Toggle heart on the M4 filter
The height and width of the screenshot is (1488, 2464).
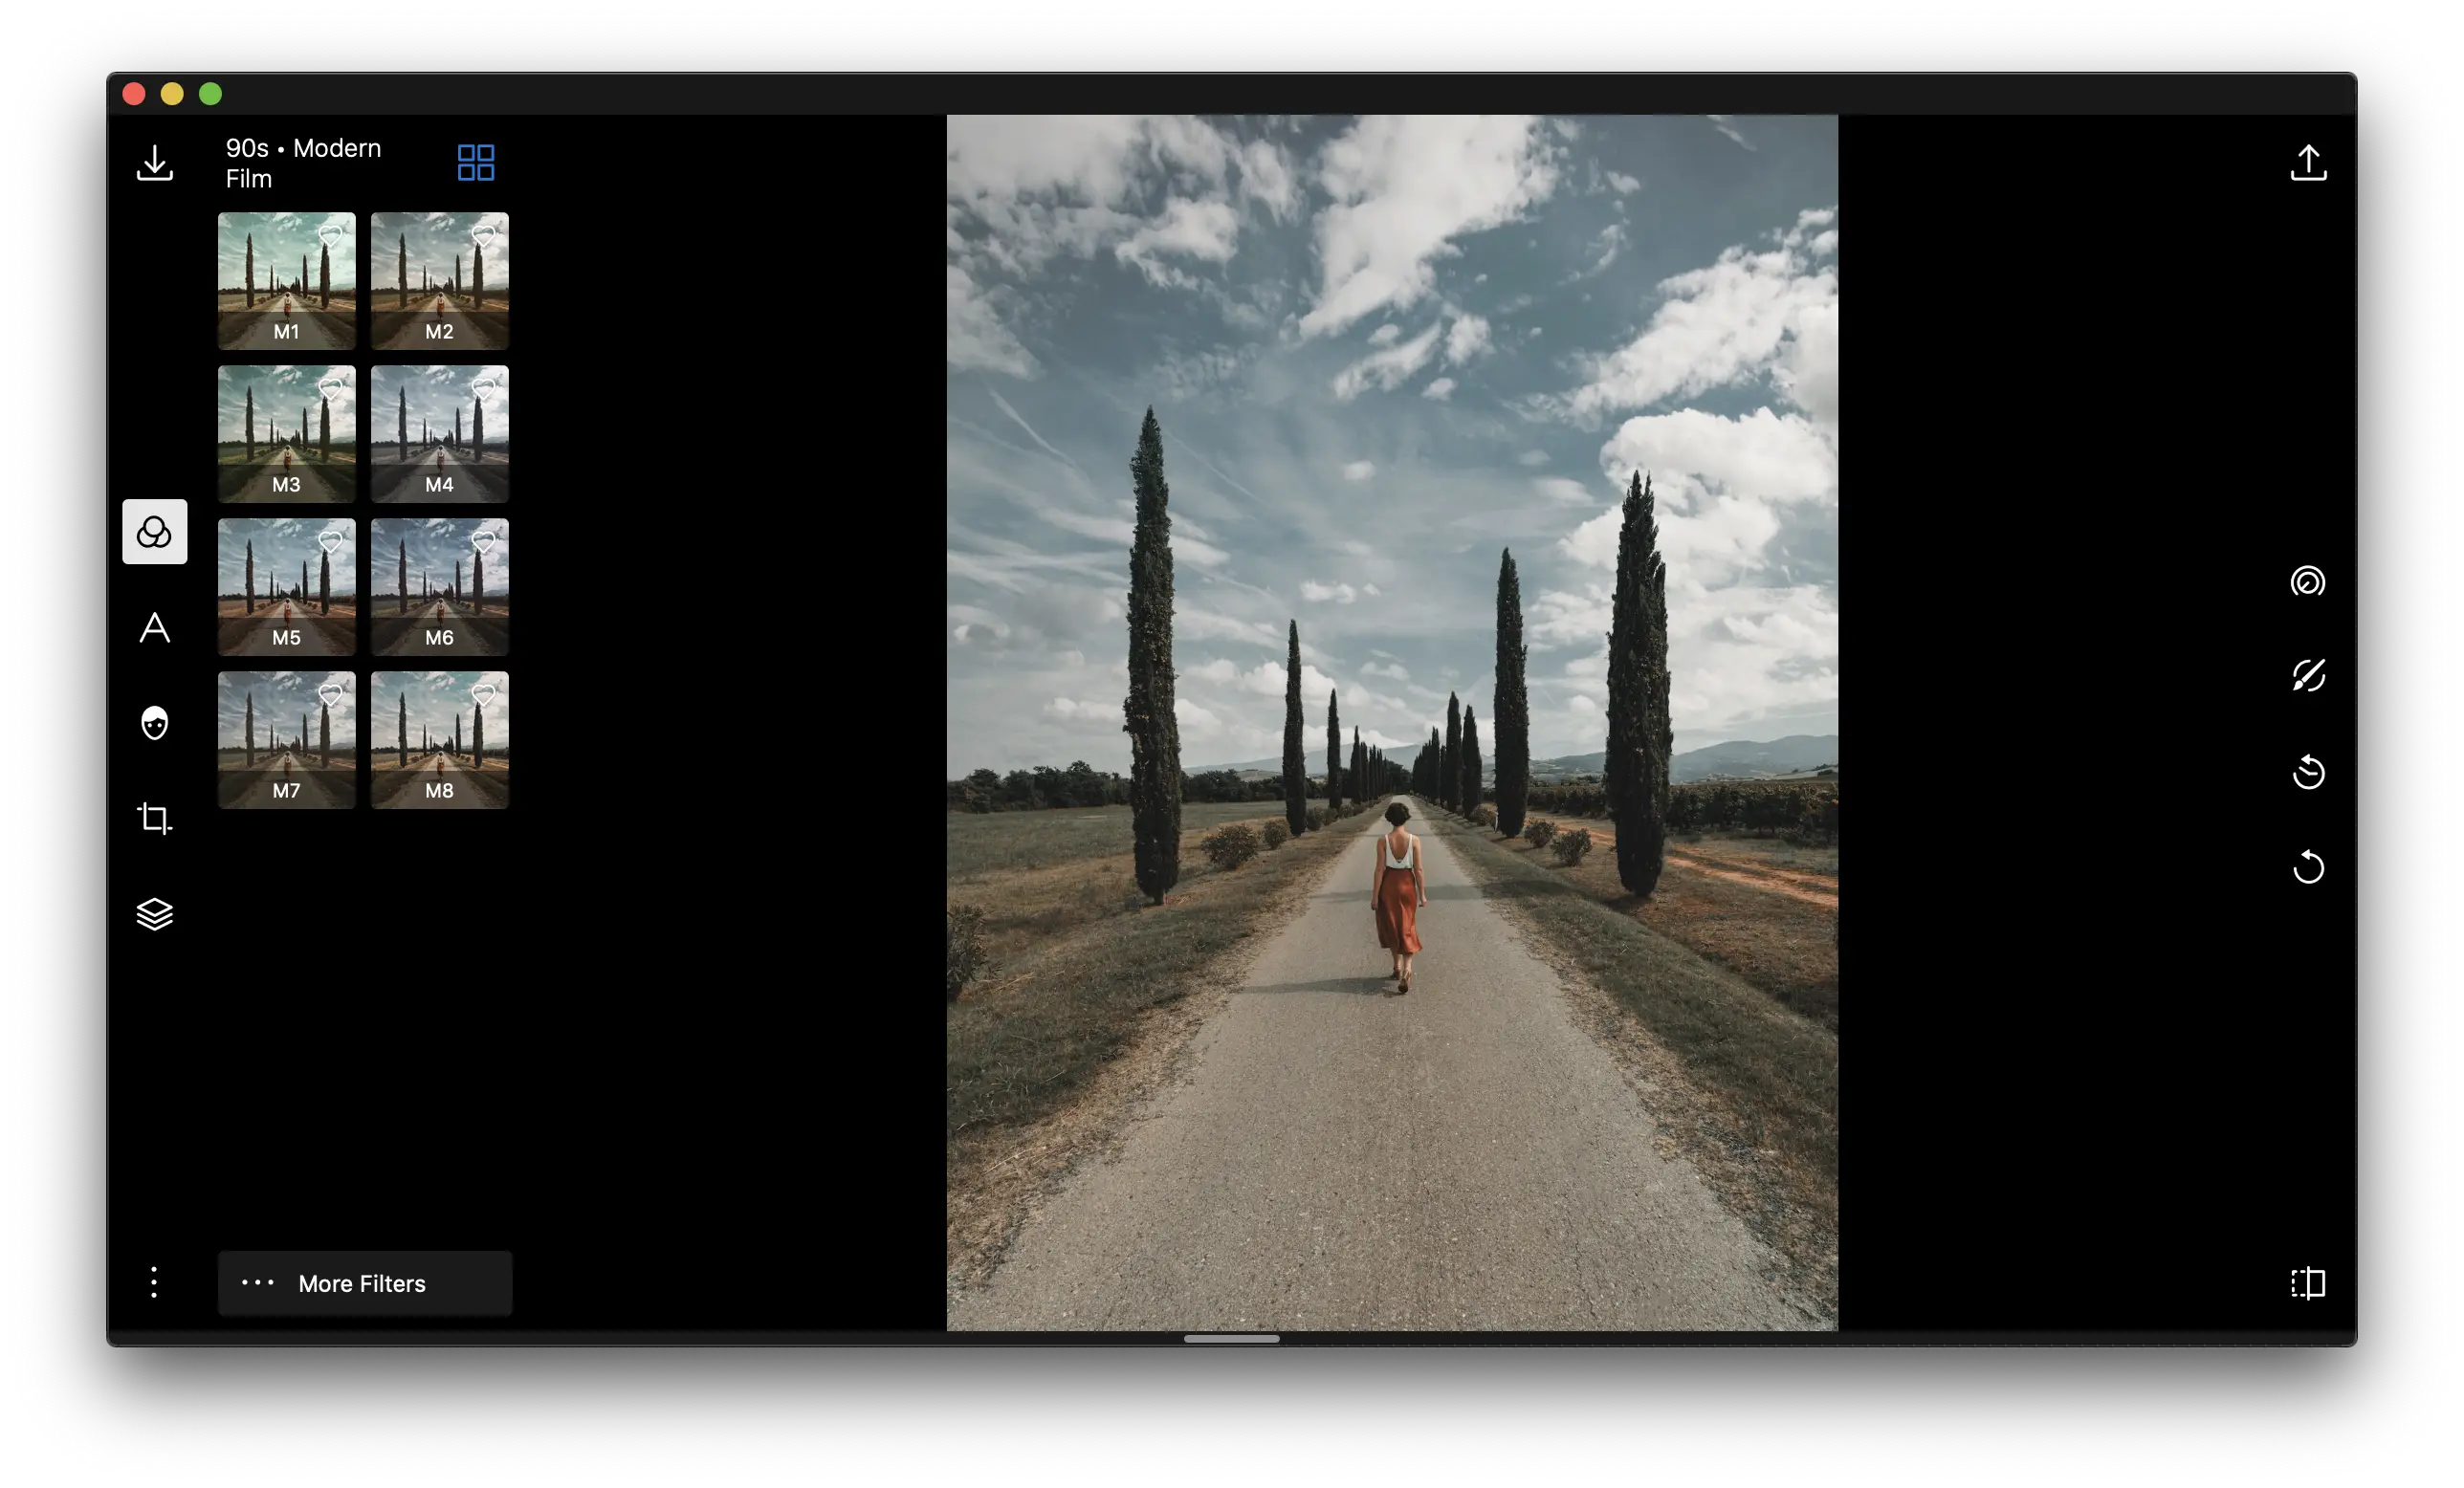coord(484,389)
